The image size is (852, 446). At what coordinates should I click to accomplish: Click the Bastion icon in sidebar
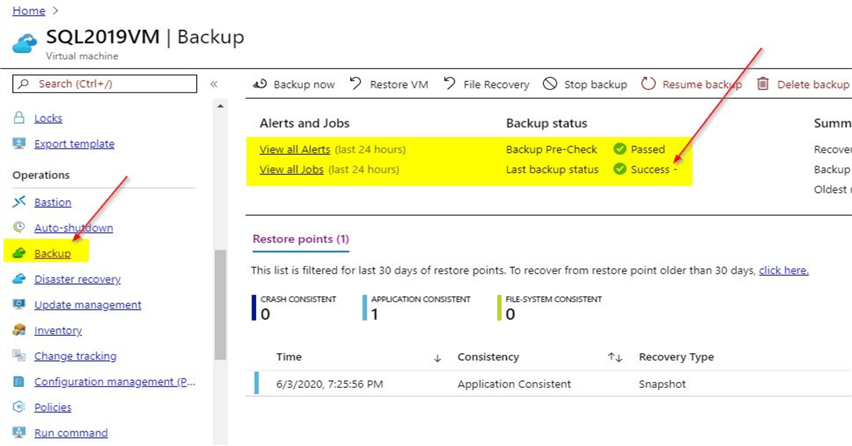coord(19,202)
